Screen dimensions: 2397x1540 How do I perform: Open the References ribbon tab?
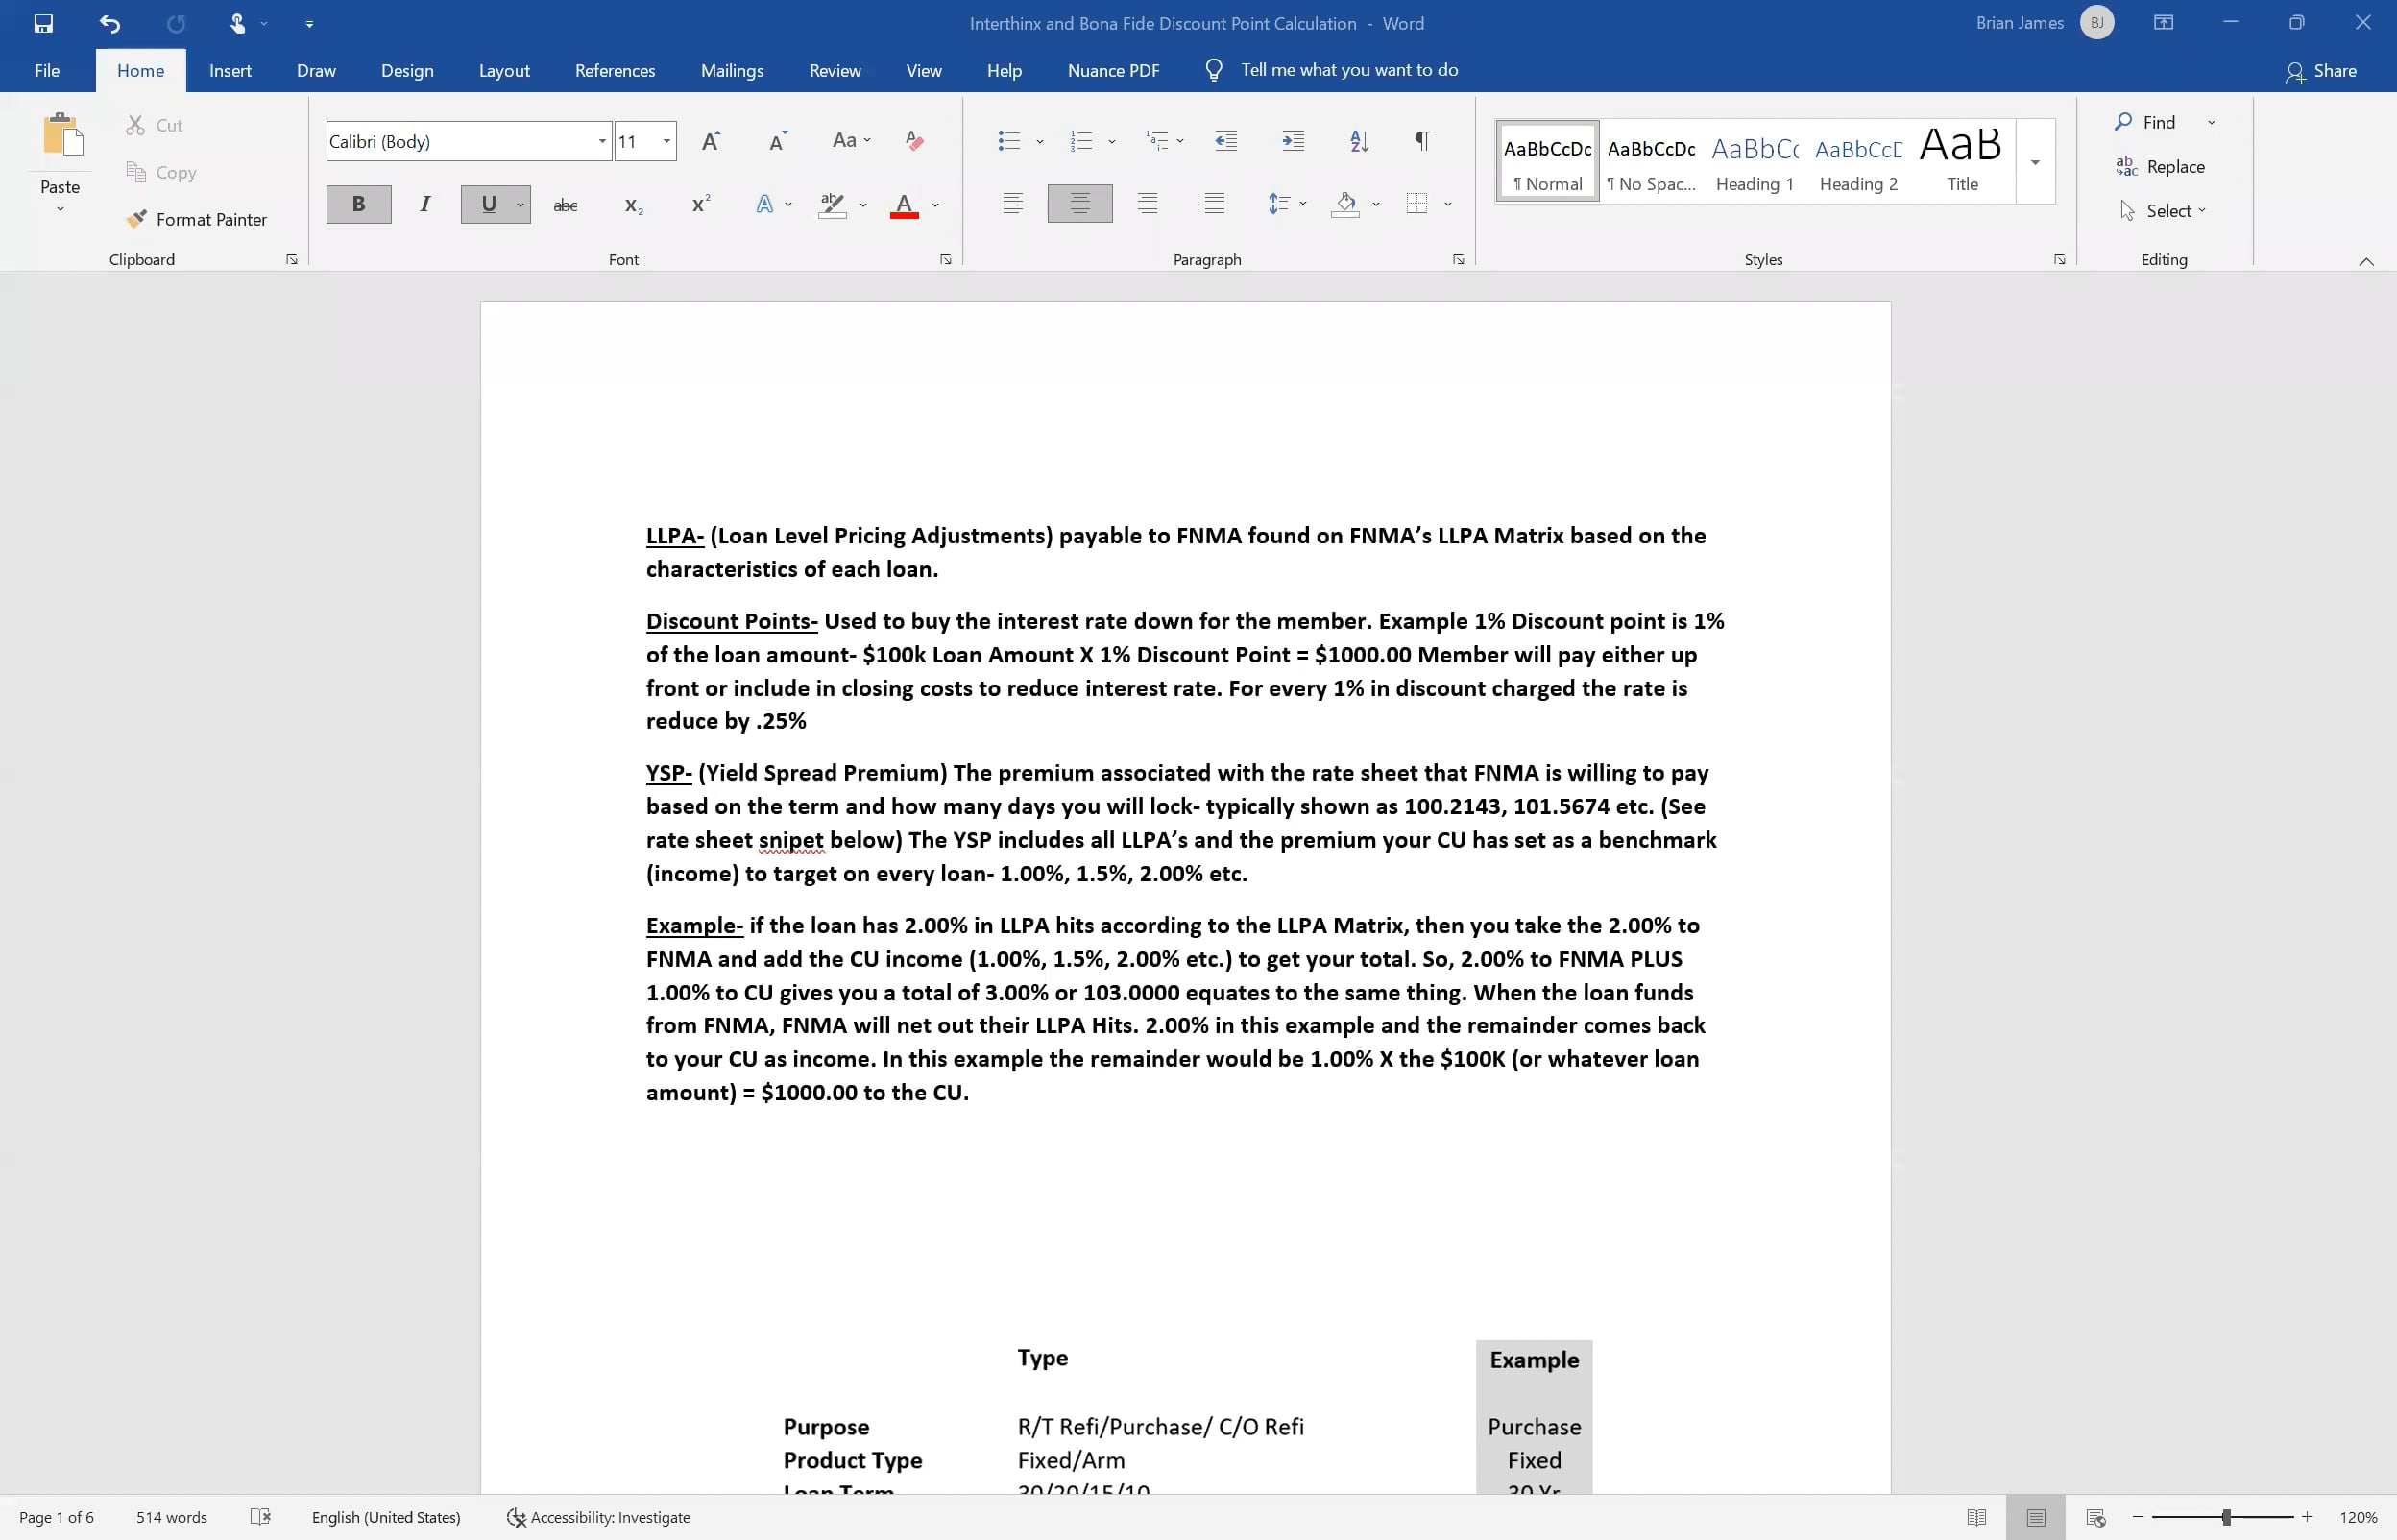615,71
